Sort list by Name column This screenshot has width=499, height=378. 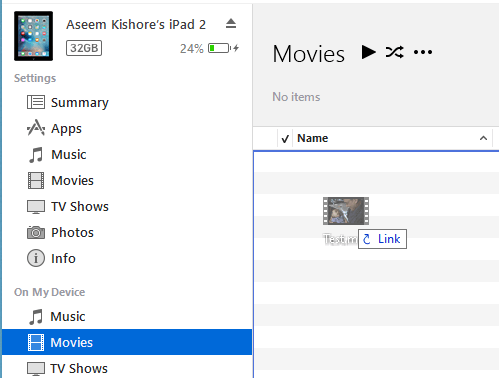click(313, 138)
